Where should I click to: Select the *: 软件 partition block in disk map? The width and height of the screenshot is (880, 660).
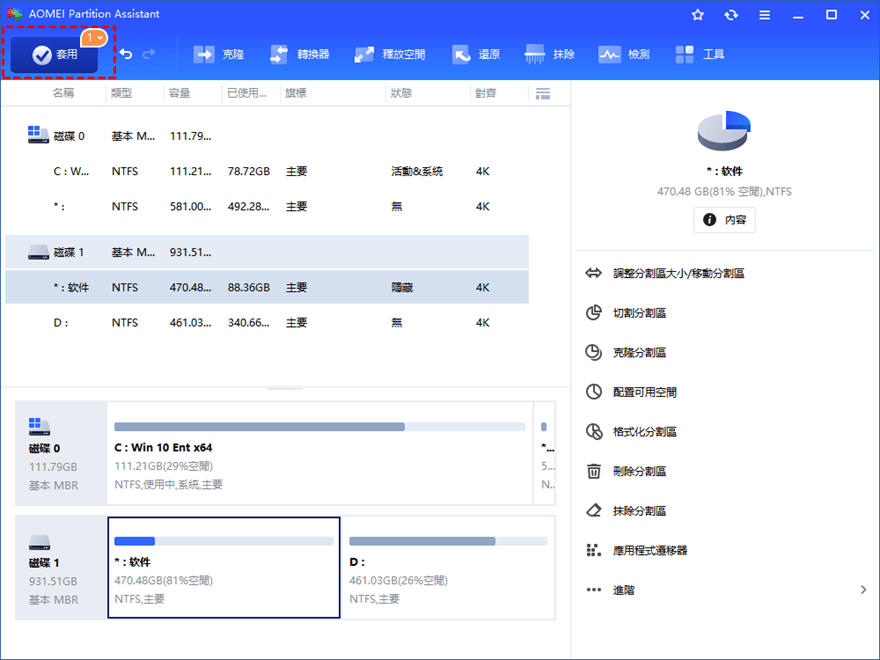pyautogui.click(x=224, y=567)
